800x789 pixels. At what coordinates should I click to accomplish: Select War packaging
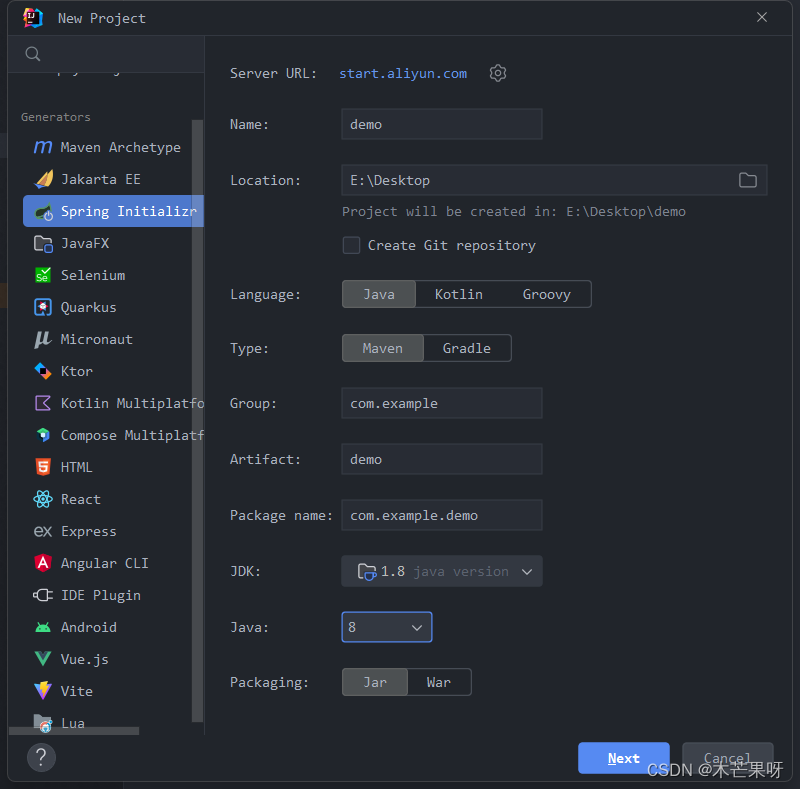click(x=439, y=682)
